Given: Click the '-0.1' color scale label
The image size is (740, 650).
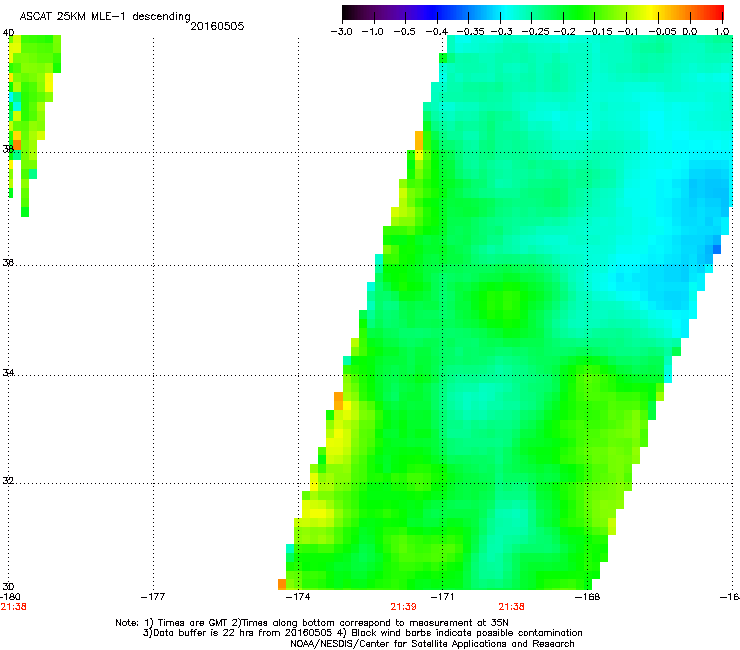Looking at the screenshot, I should pos(628,32).
